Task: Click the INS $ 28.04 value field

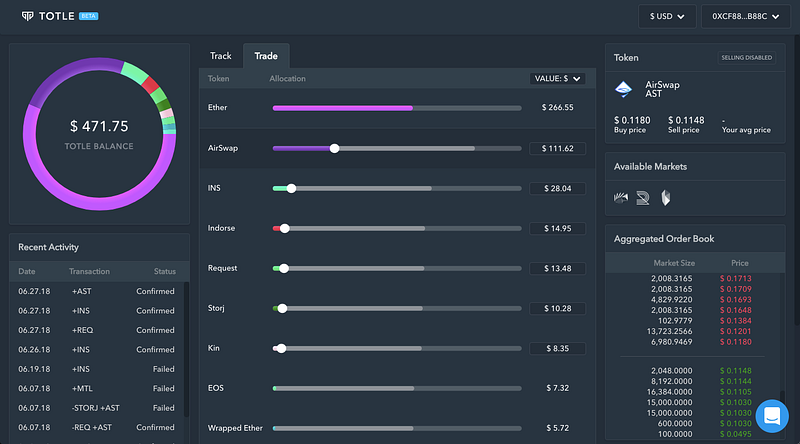Action: [x=557, y=188]
